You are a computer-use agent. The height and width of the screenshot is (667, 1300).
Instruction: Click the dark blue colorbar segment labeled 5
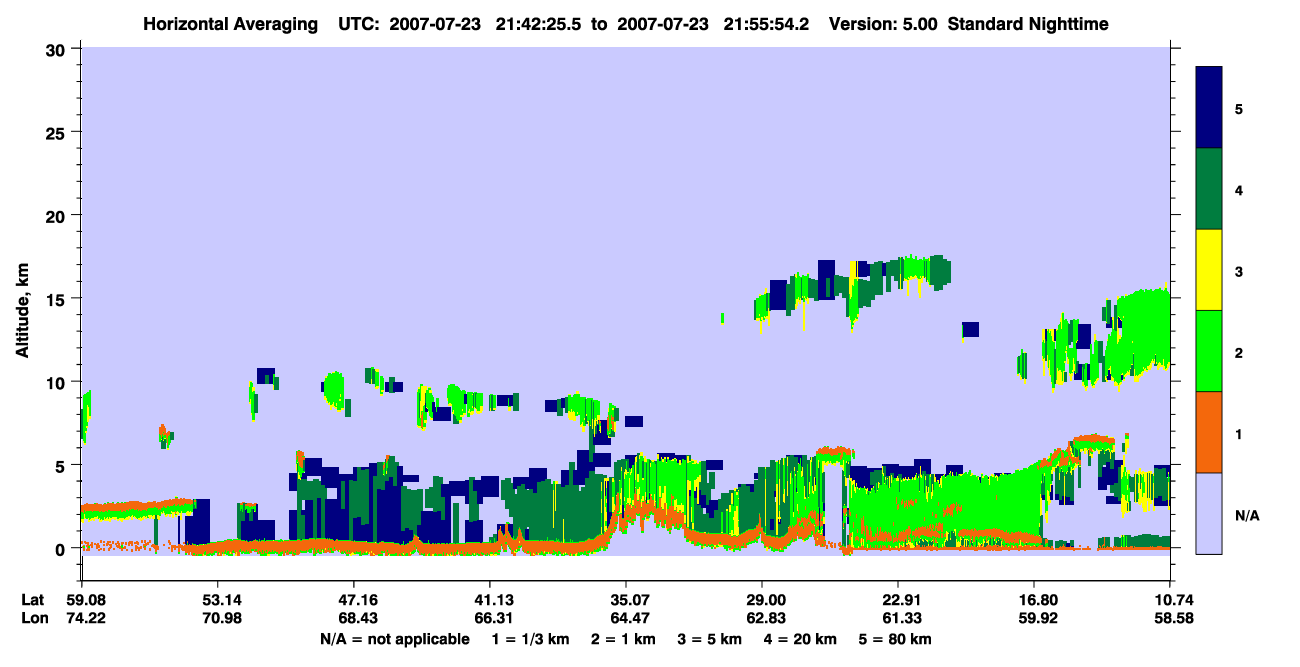1209,108
